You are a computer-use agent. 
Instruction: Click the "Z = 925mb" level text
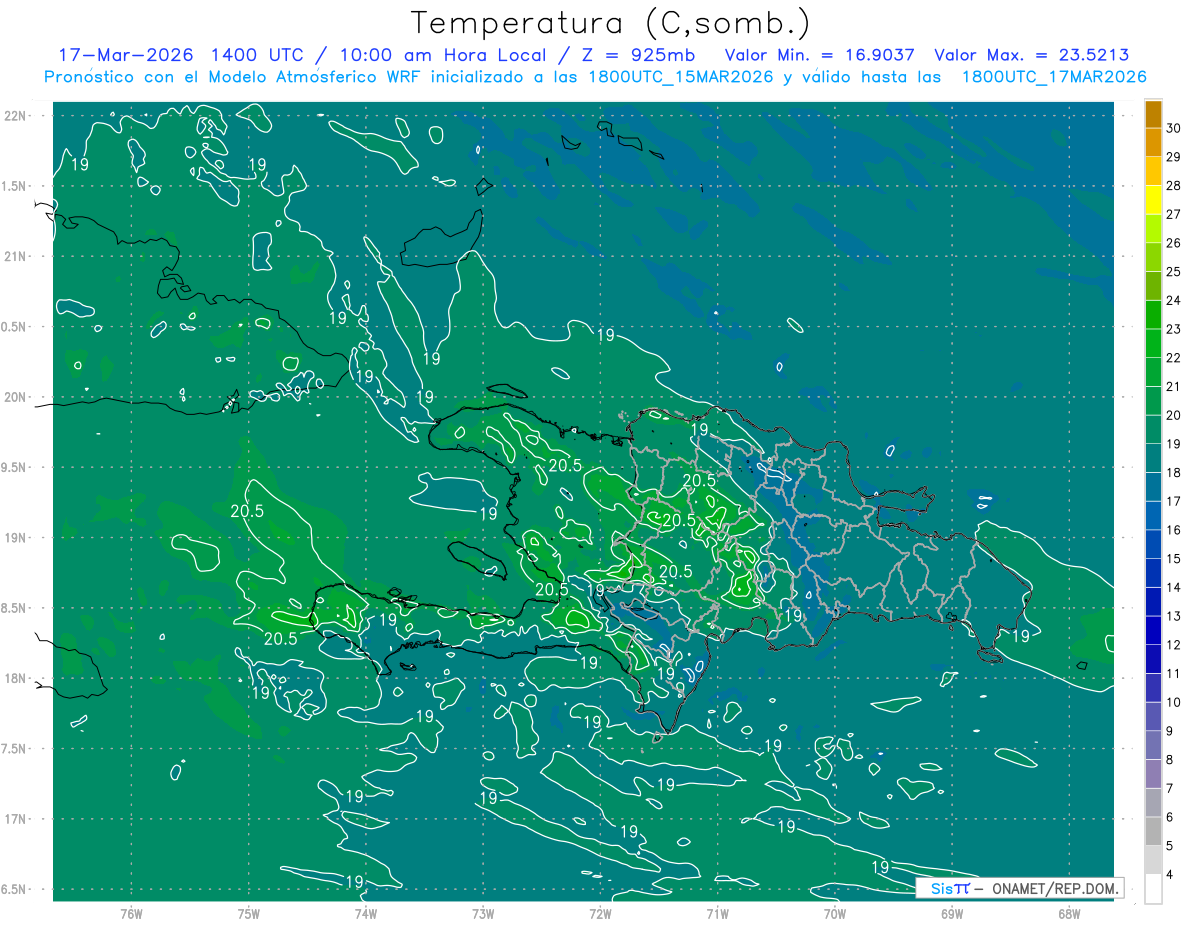637,55
